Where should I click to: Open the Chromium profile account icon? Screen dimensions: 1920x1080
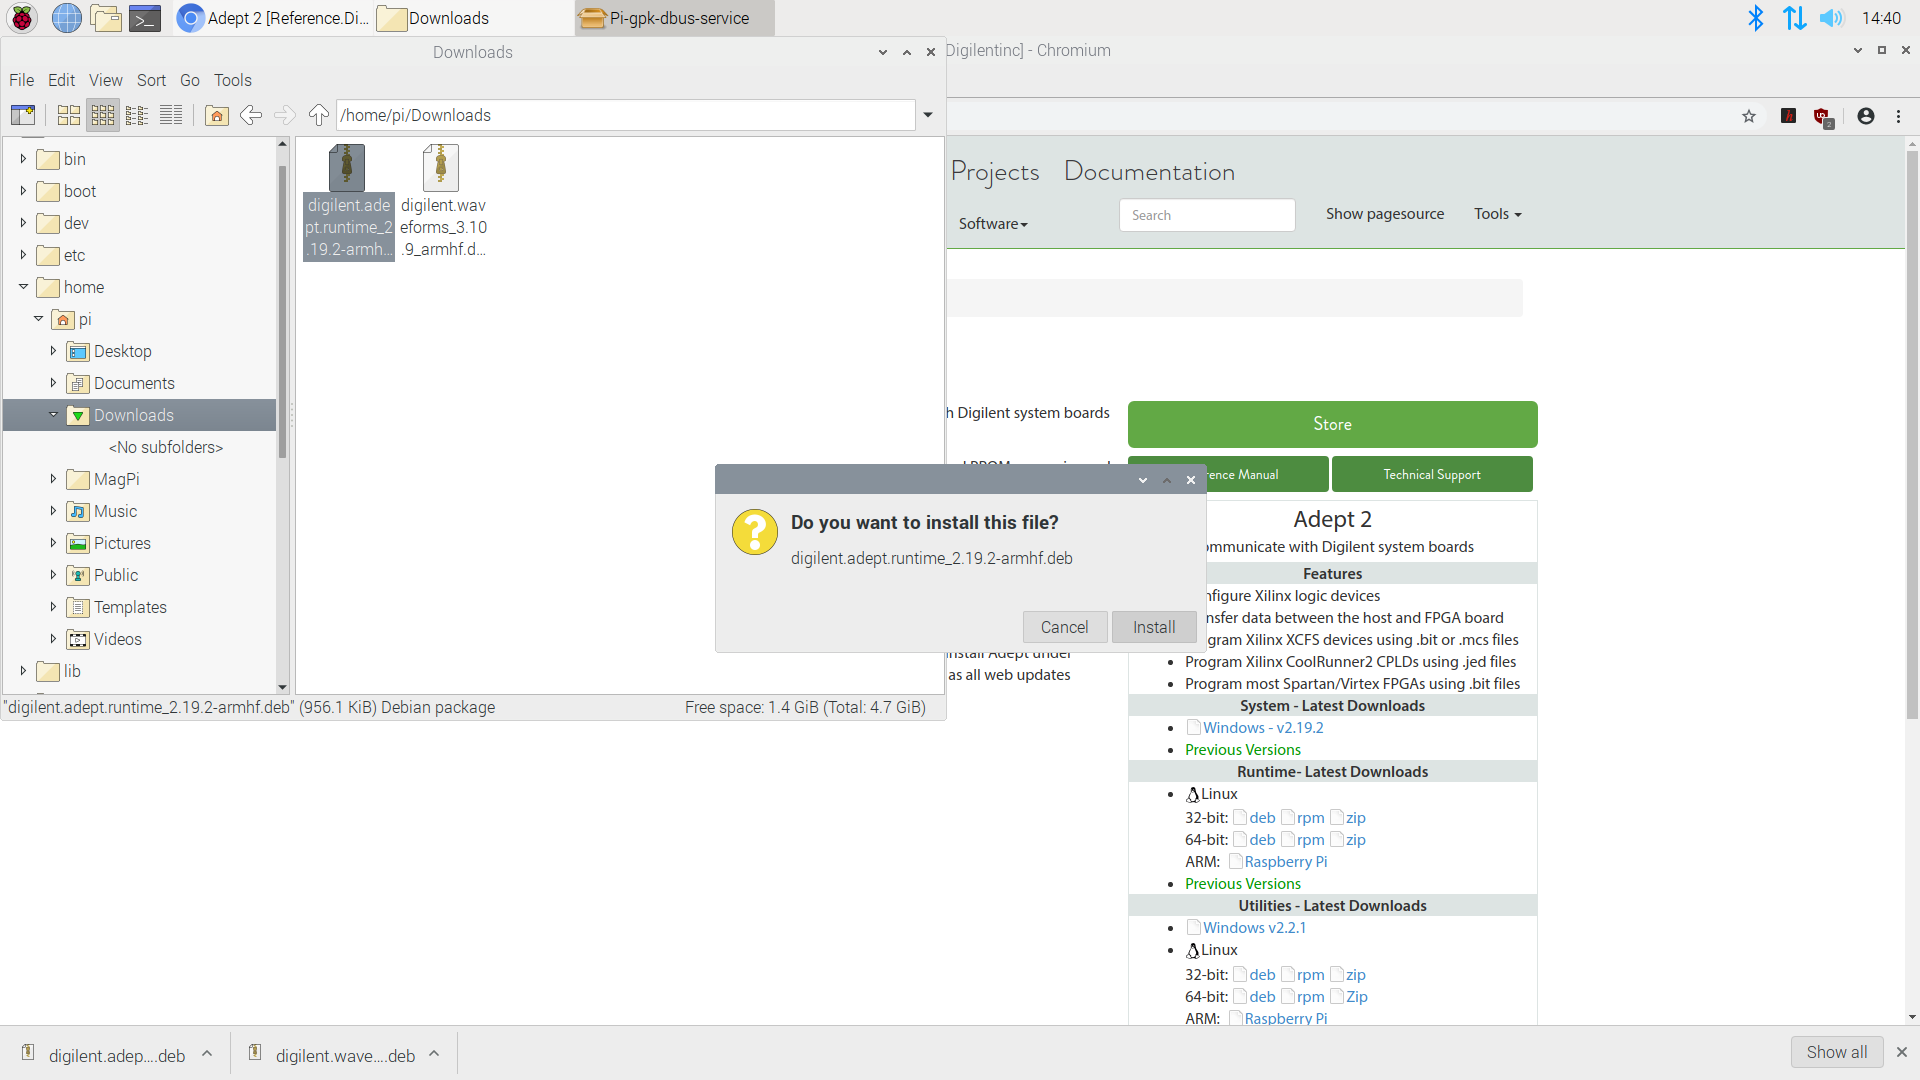pyautogui.click(x=1866, y=116)
